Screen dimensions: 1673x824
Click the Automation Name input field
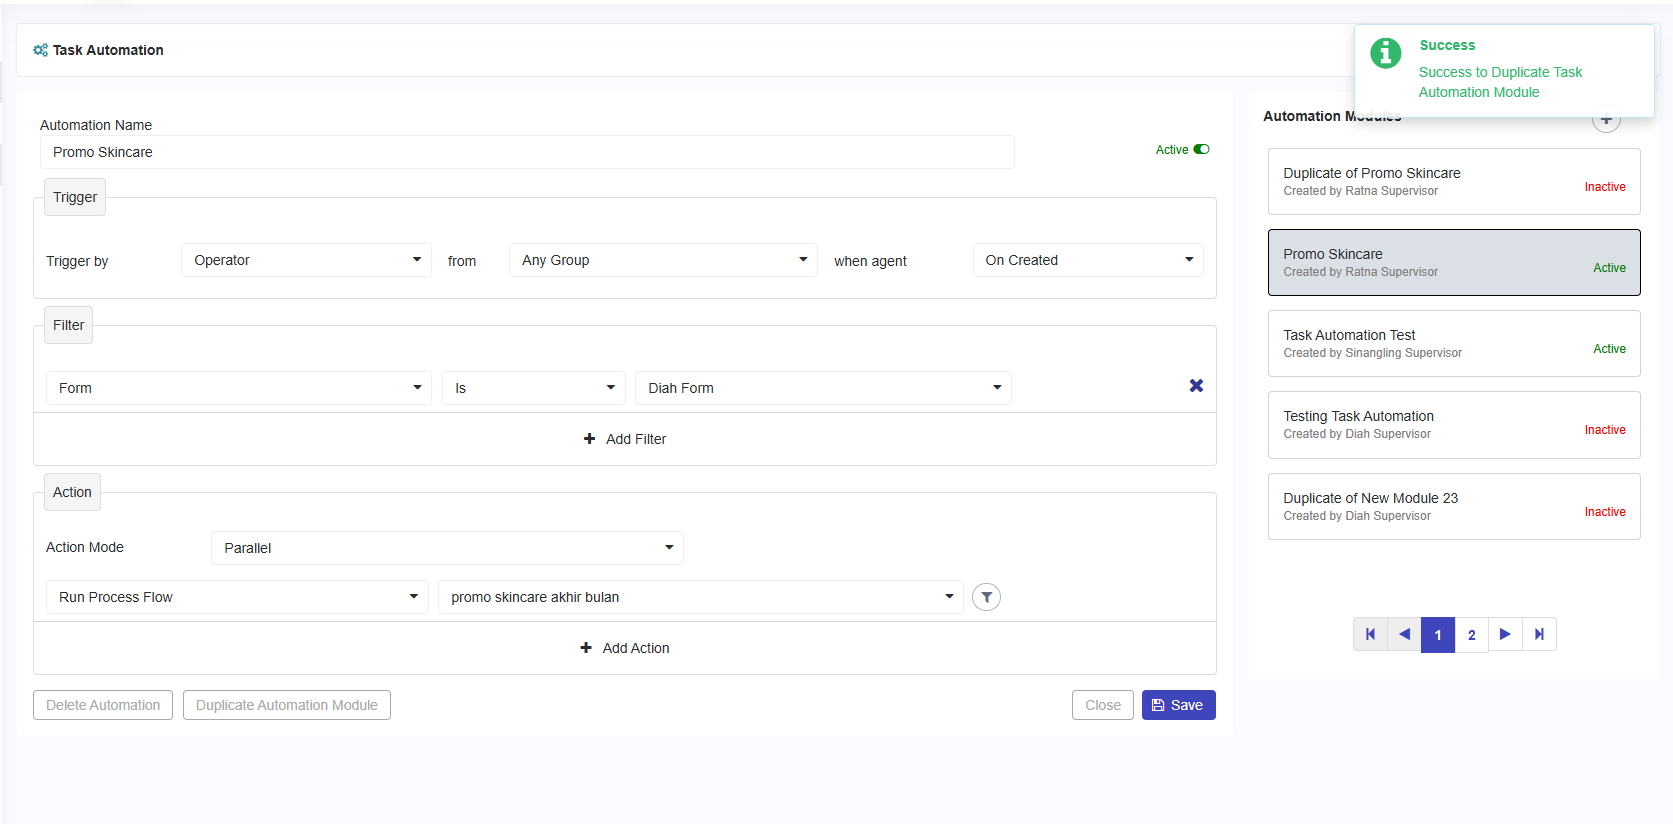pyautogui.click(x=527, y=152)
